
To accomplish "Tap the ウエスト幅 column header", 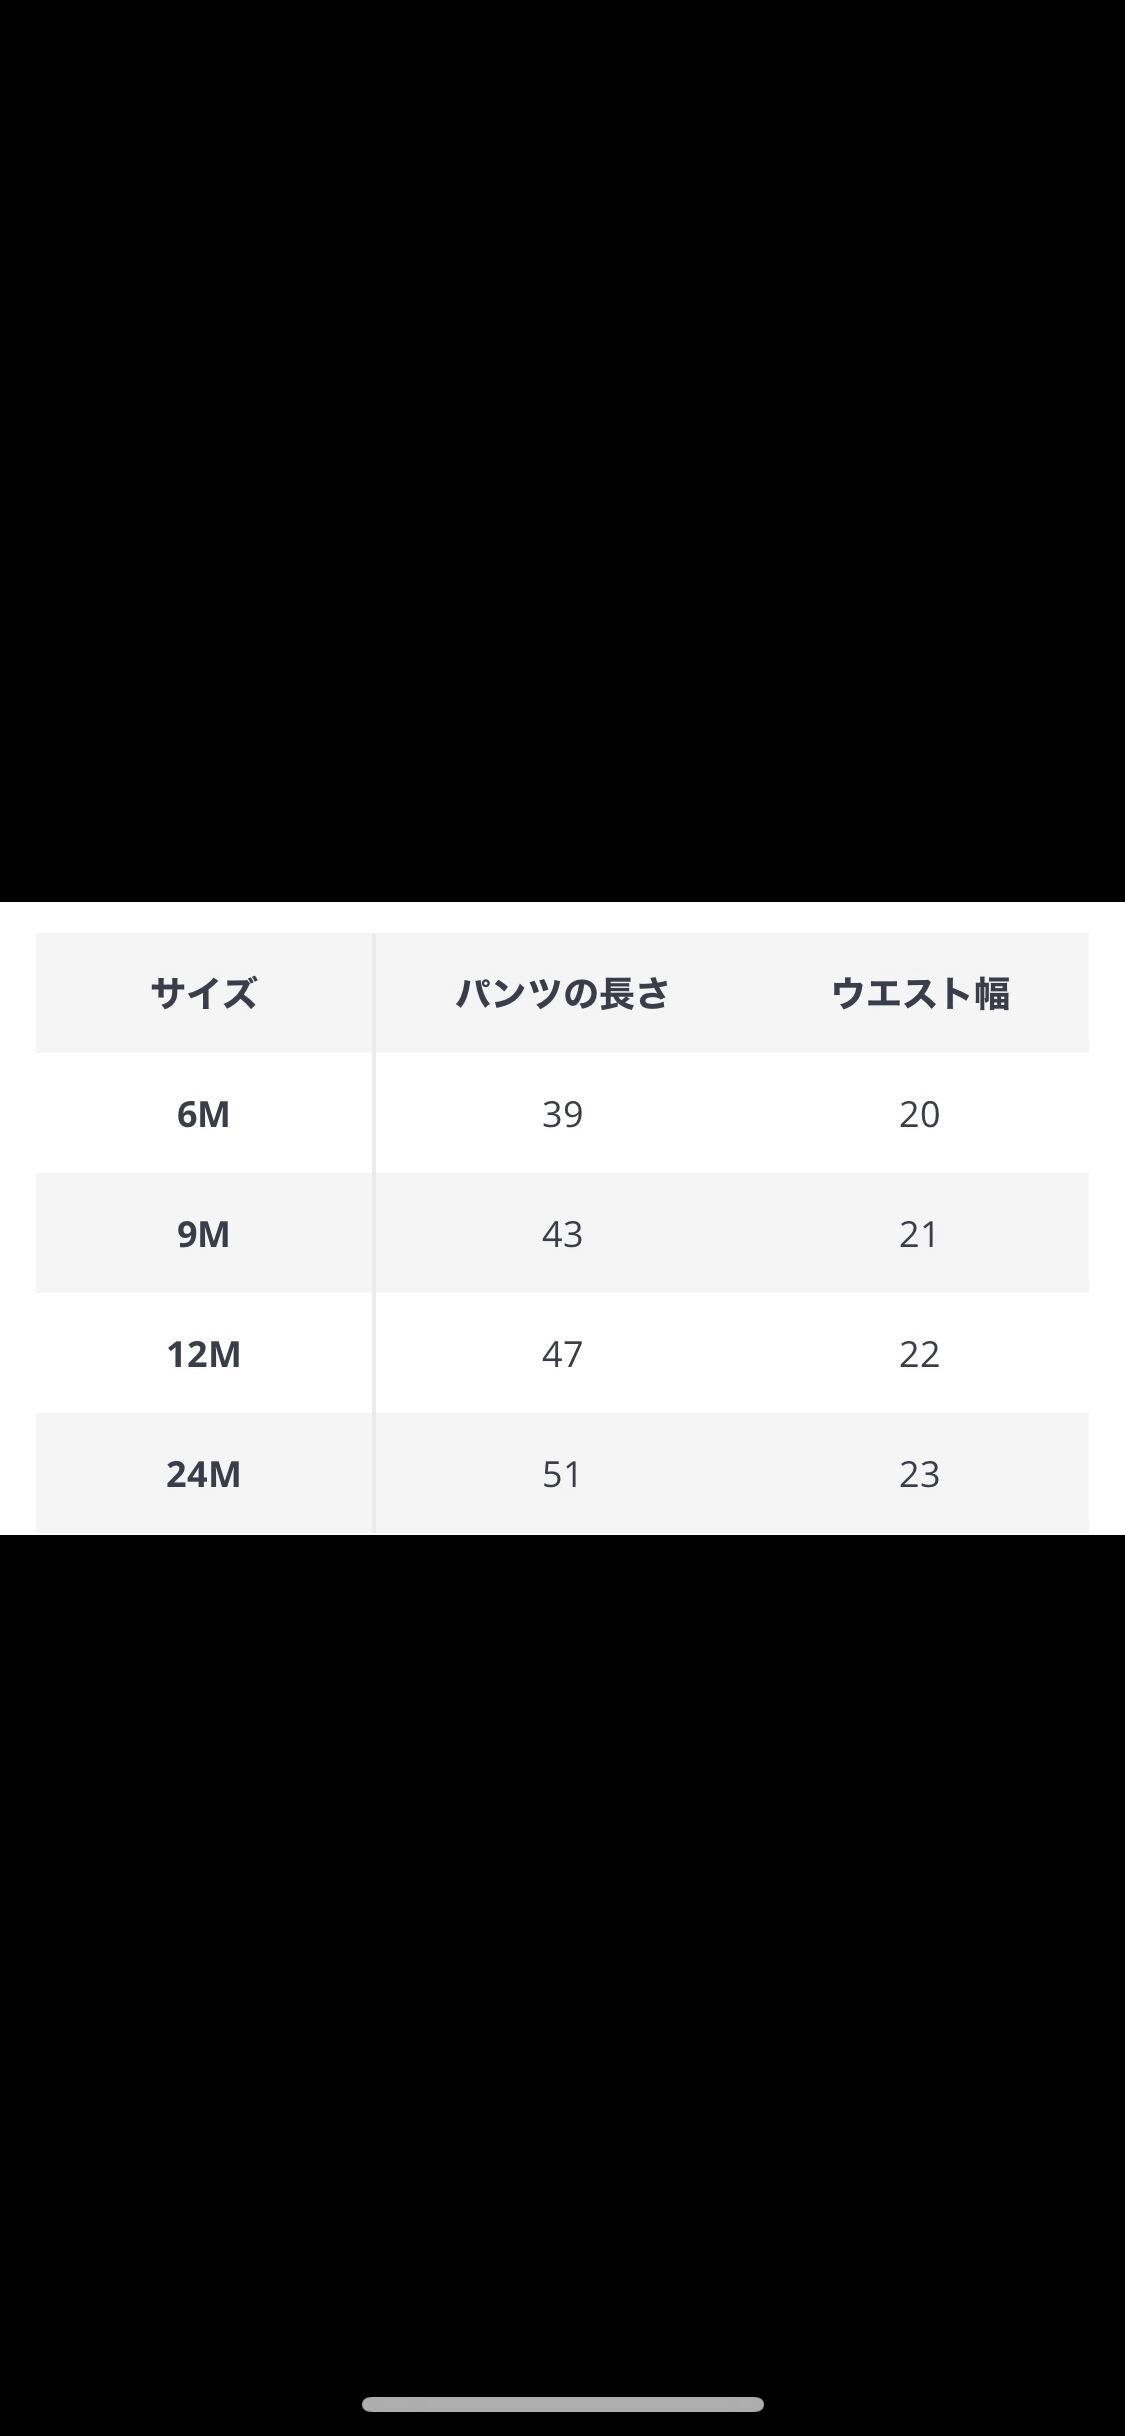I will coord(920,993).
